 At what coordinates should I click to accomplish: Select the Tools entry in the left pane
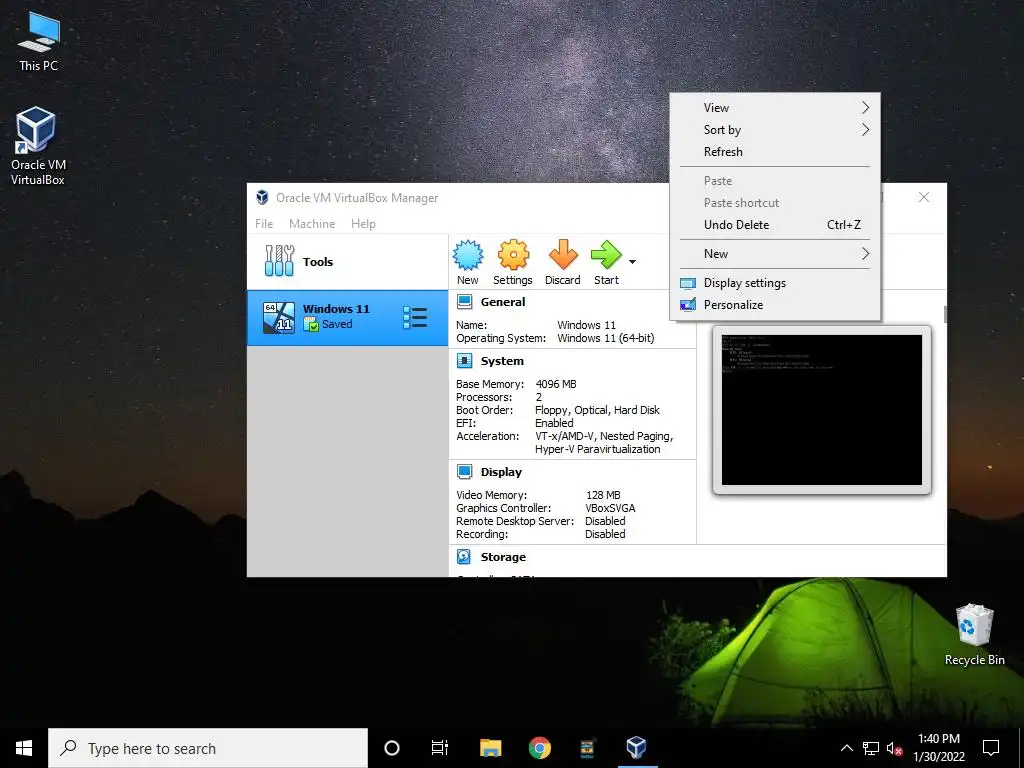[x=347, y=262]
